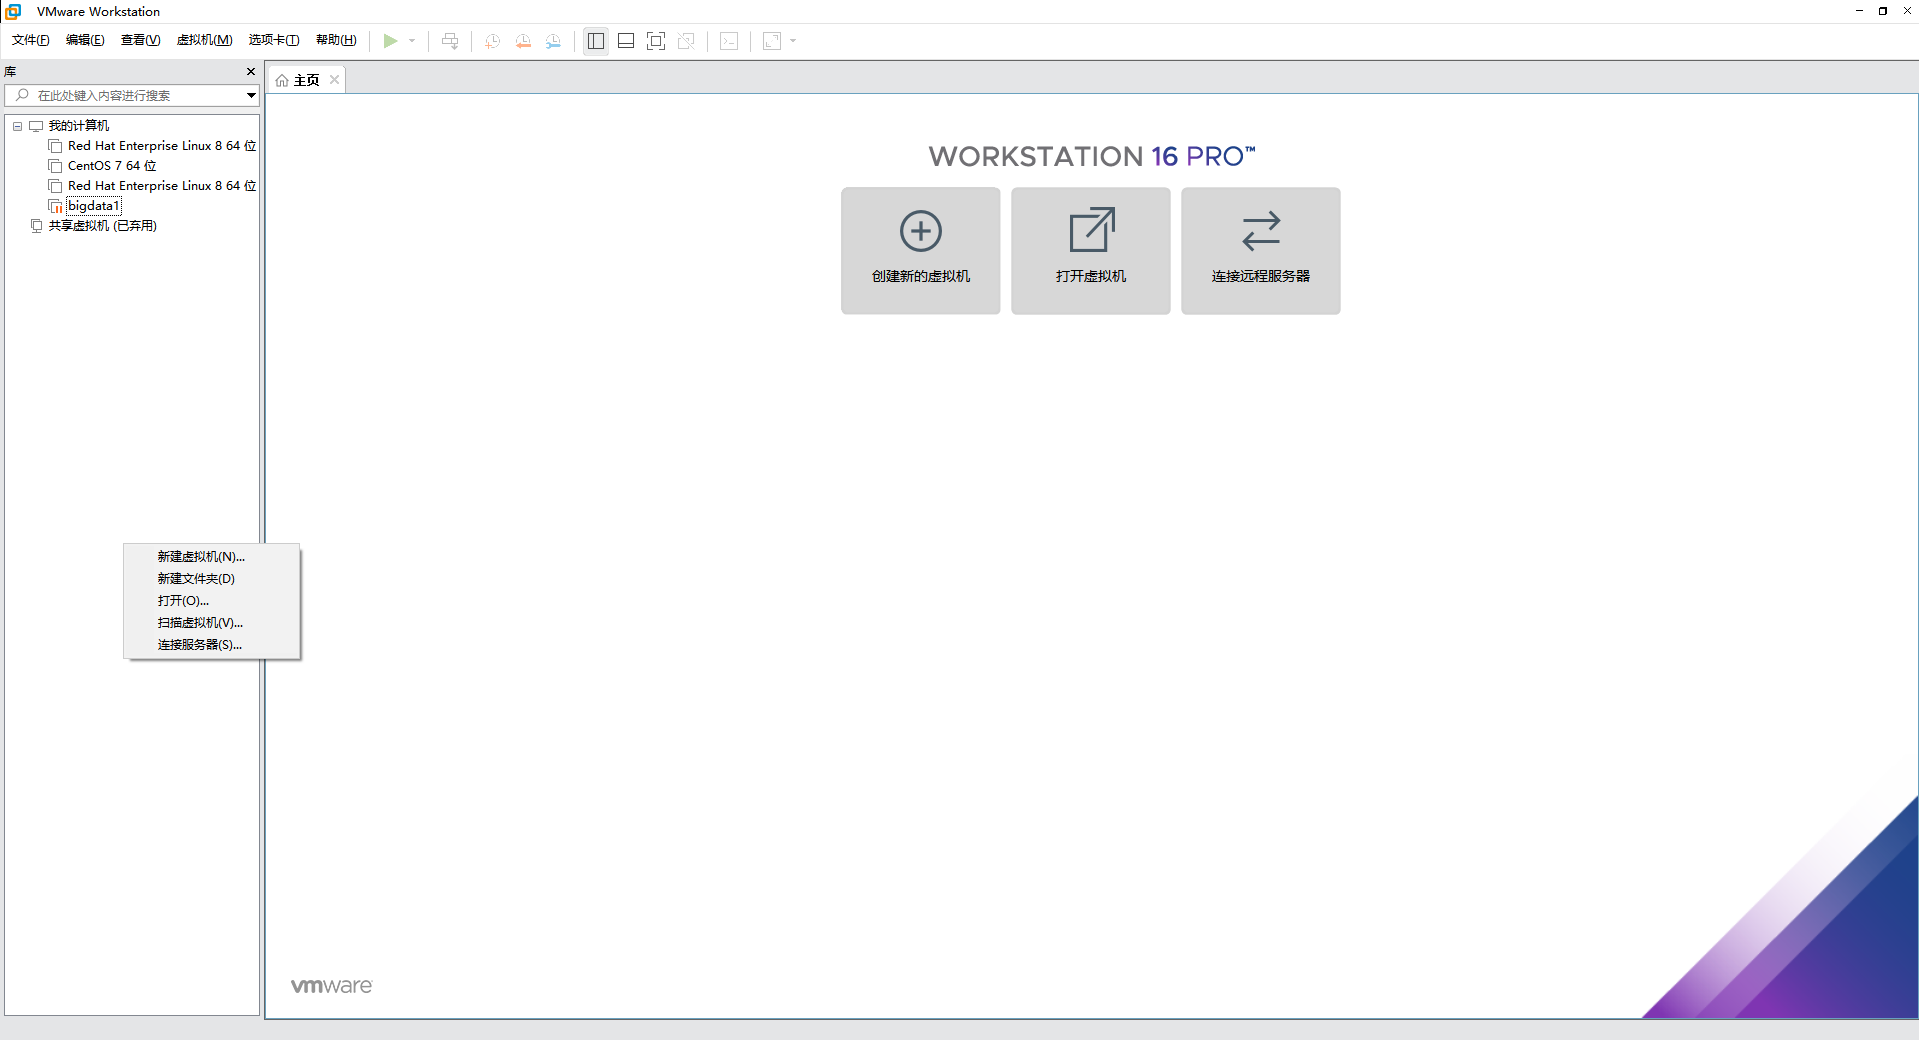The height and width of the screenshot is (1040, 1919).
Task: Open the search filter dropdown
Action: [x=250, y=95]
